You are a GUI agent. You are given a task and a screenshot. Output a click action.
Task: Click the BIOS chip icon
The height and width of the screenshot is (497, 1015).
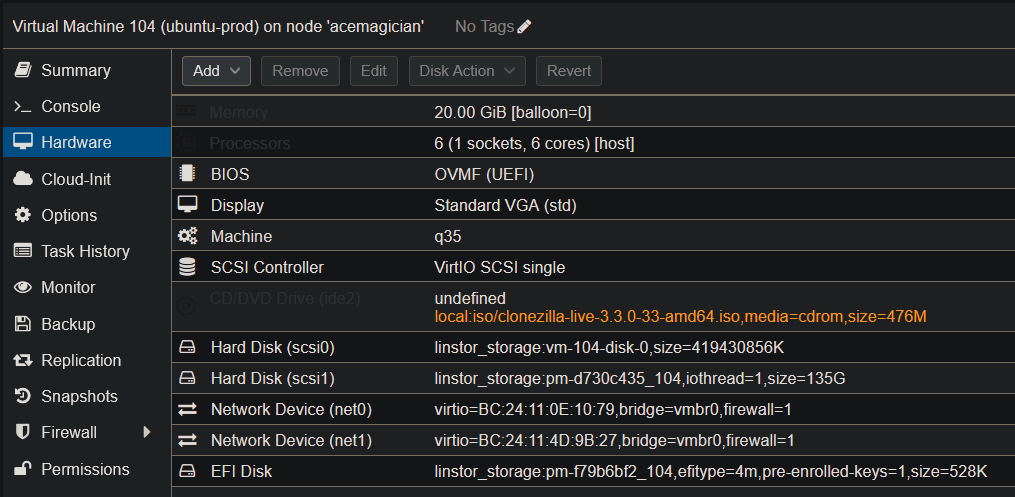[x=187, y=174]
